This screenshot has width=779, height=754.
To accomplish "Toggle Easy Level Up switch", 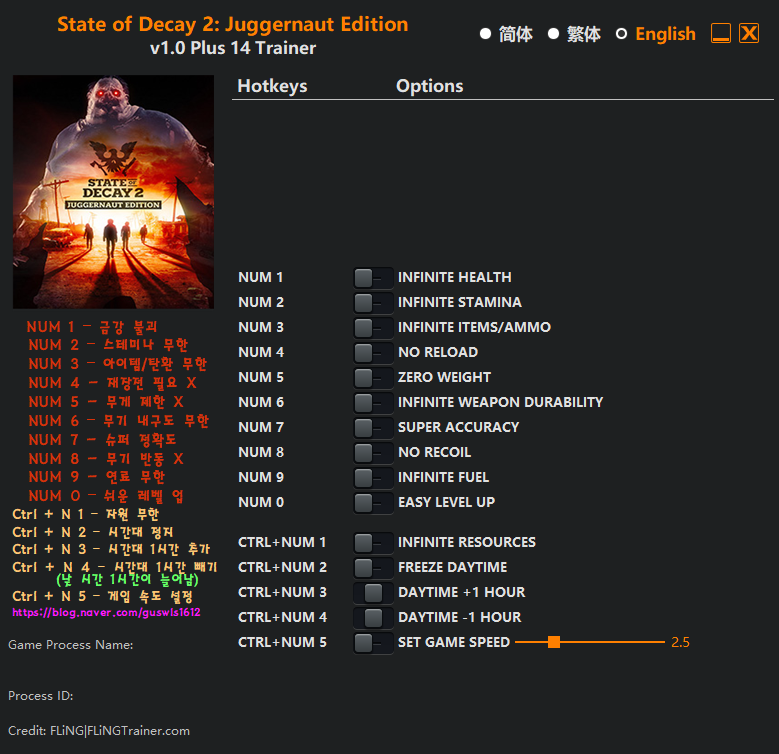I will [373, 503].
